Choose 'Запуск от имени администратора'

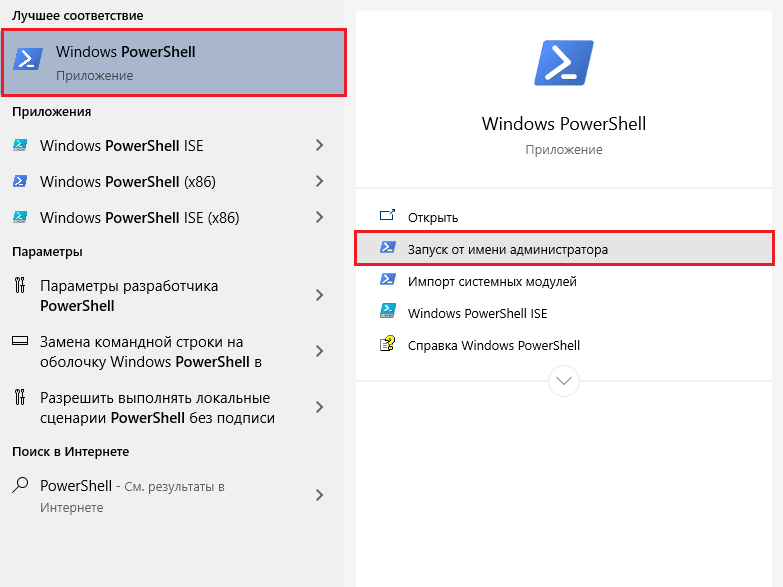tap(564, 248)
